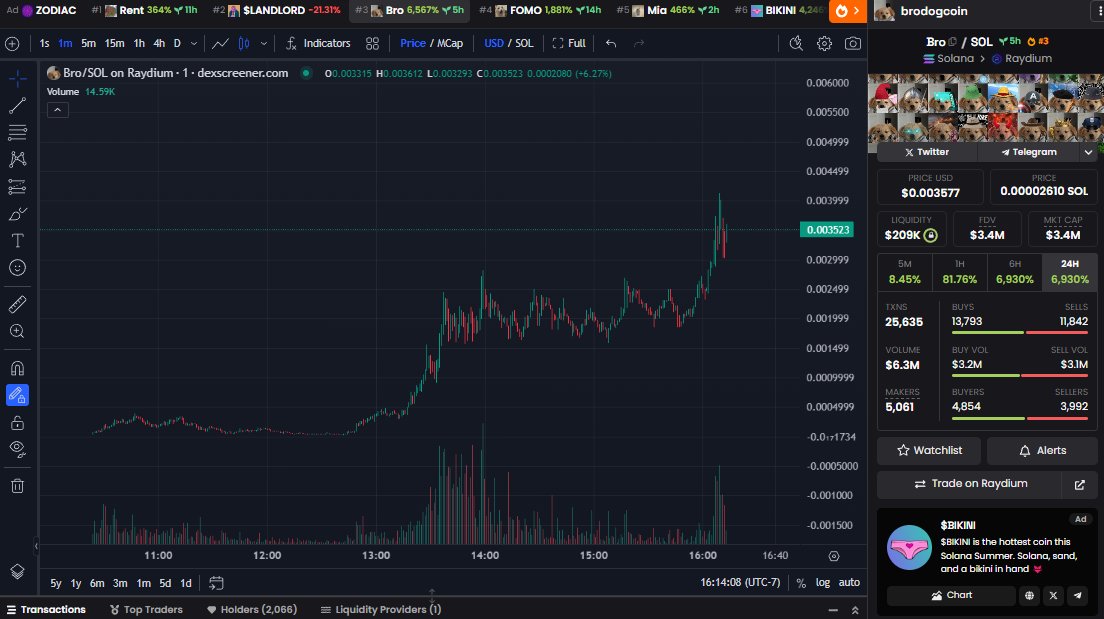Select the trend line drawing tool
The height and width of the screenshot is (619, 1104).
18,106
